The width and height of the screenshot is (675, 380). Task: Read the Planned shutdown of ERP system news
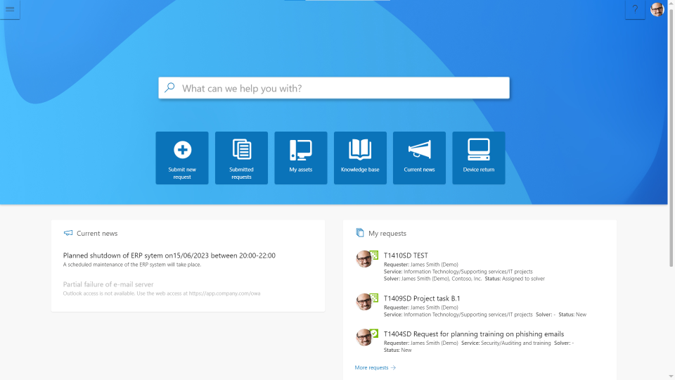point(169,255)
